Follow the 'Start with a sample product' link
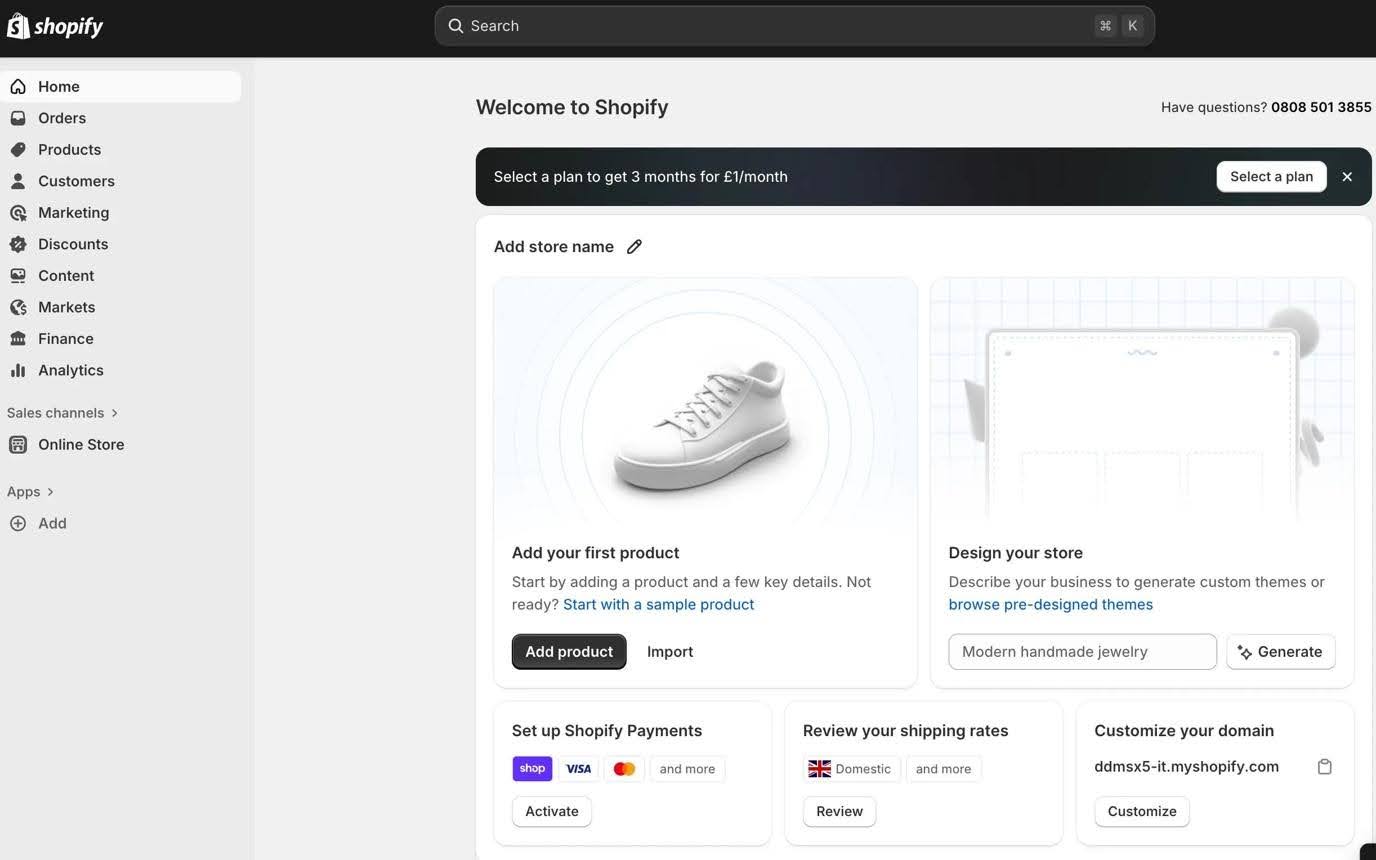Image resolution: width=1376 pixels, height=860 pixels. 658,605
